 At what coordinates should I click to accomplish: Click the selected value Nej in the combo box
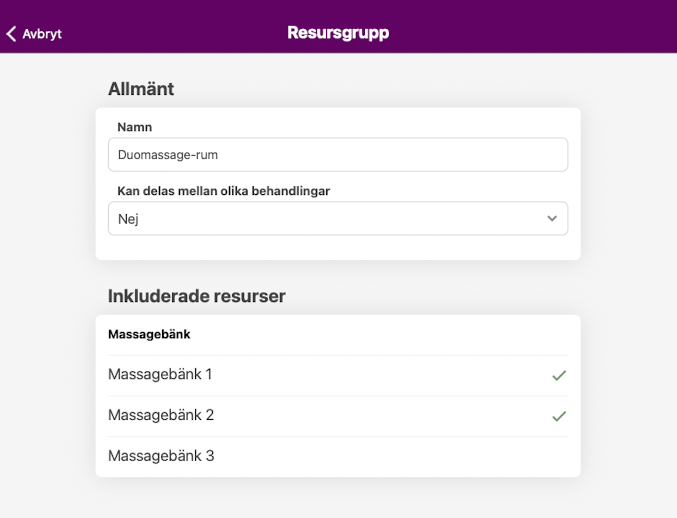(128, 219)
